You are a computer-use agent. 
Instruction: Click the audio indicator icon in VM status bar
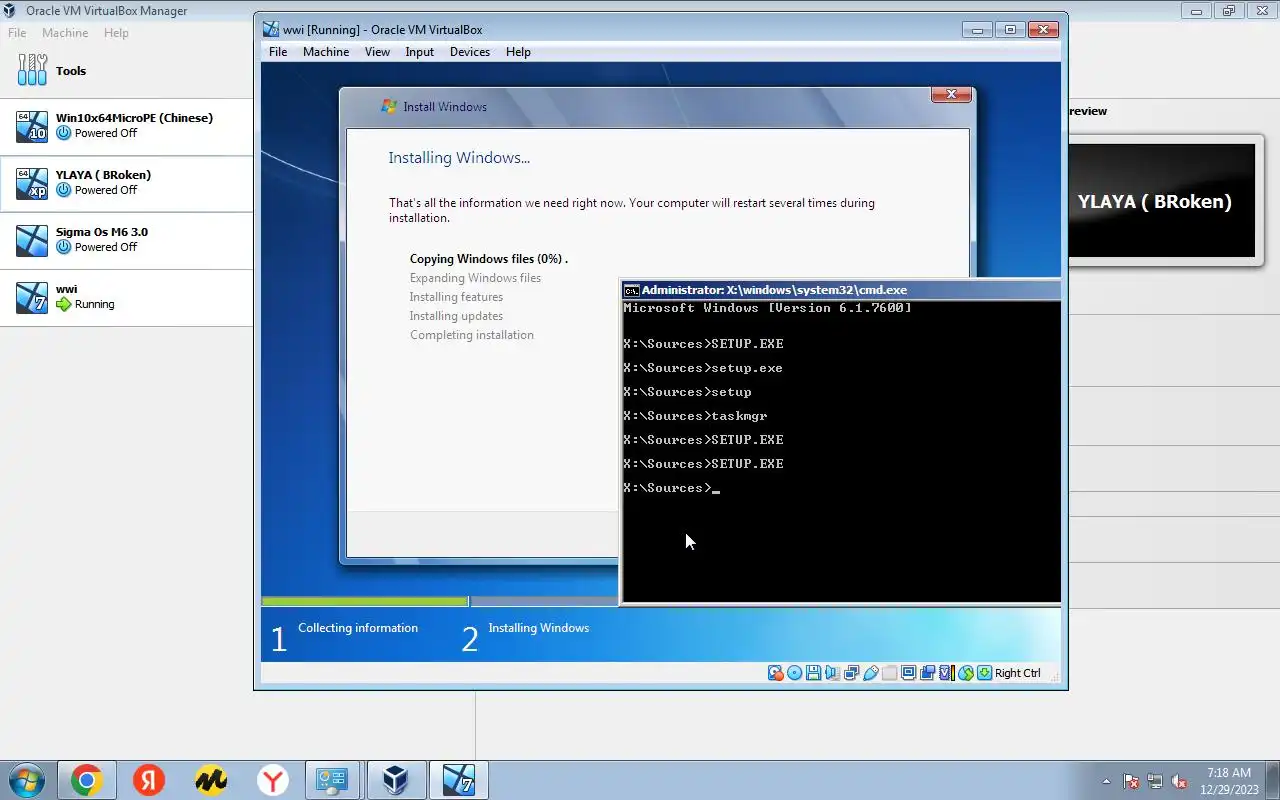click(833, 673)
